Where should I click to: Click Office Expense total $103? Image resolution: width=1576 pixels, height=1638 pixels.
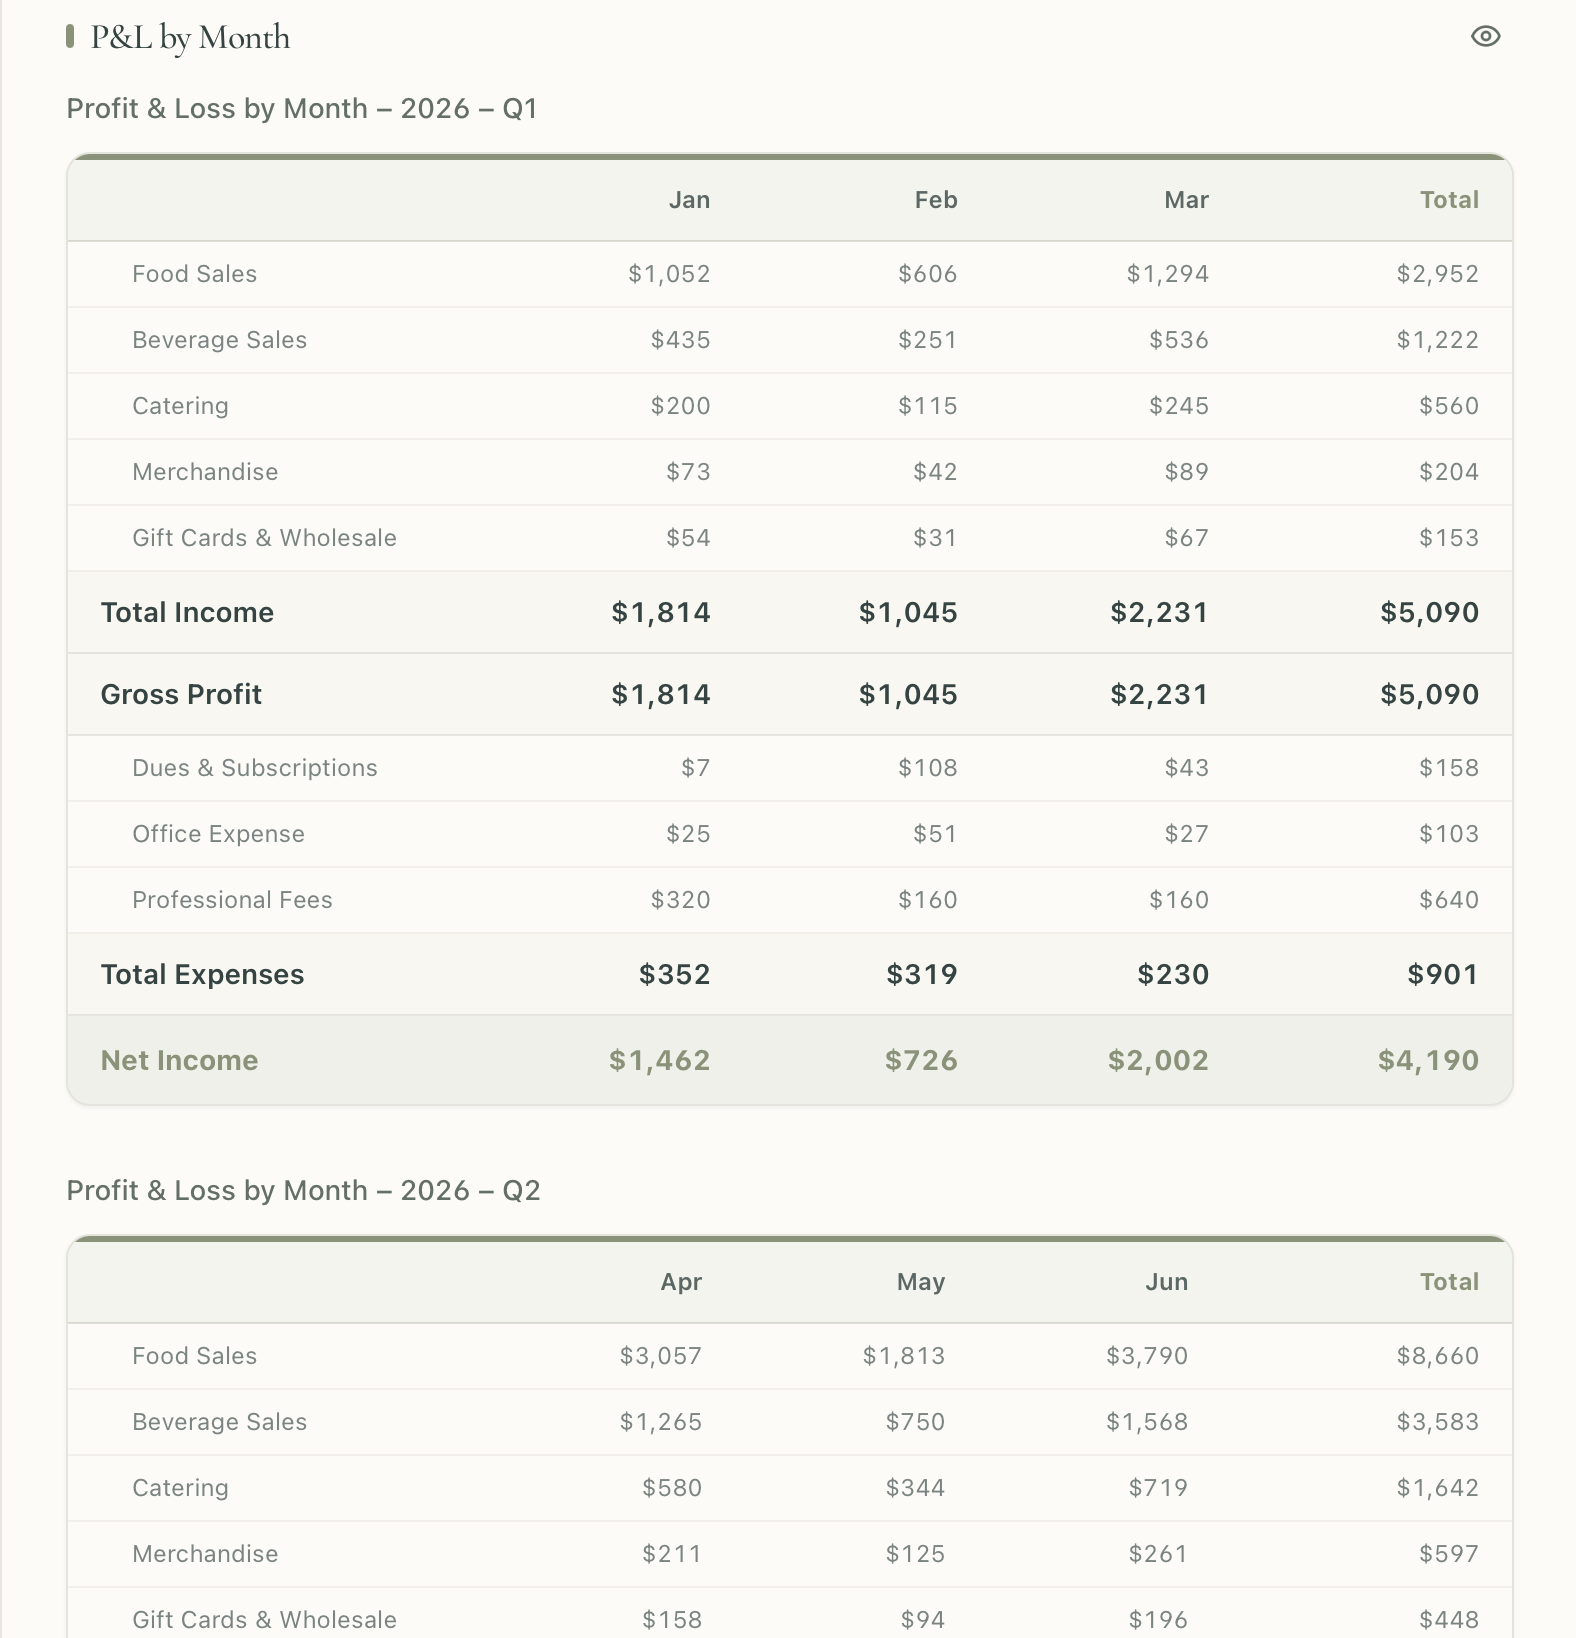1449,834
